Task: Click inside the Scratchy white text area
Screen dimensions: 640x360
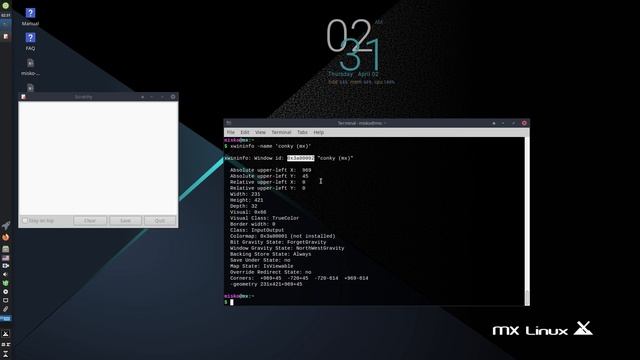Action: click(x=98, y=158)
